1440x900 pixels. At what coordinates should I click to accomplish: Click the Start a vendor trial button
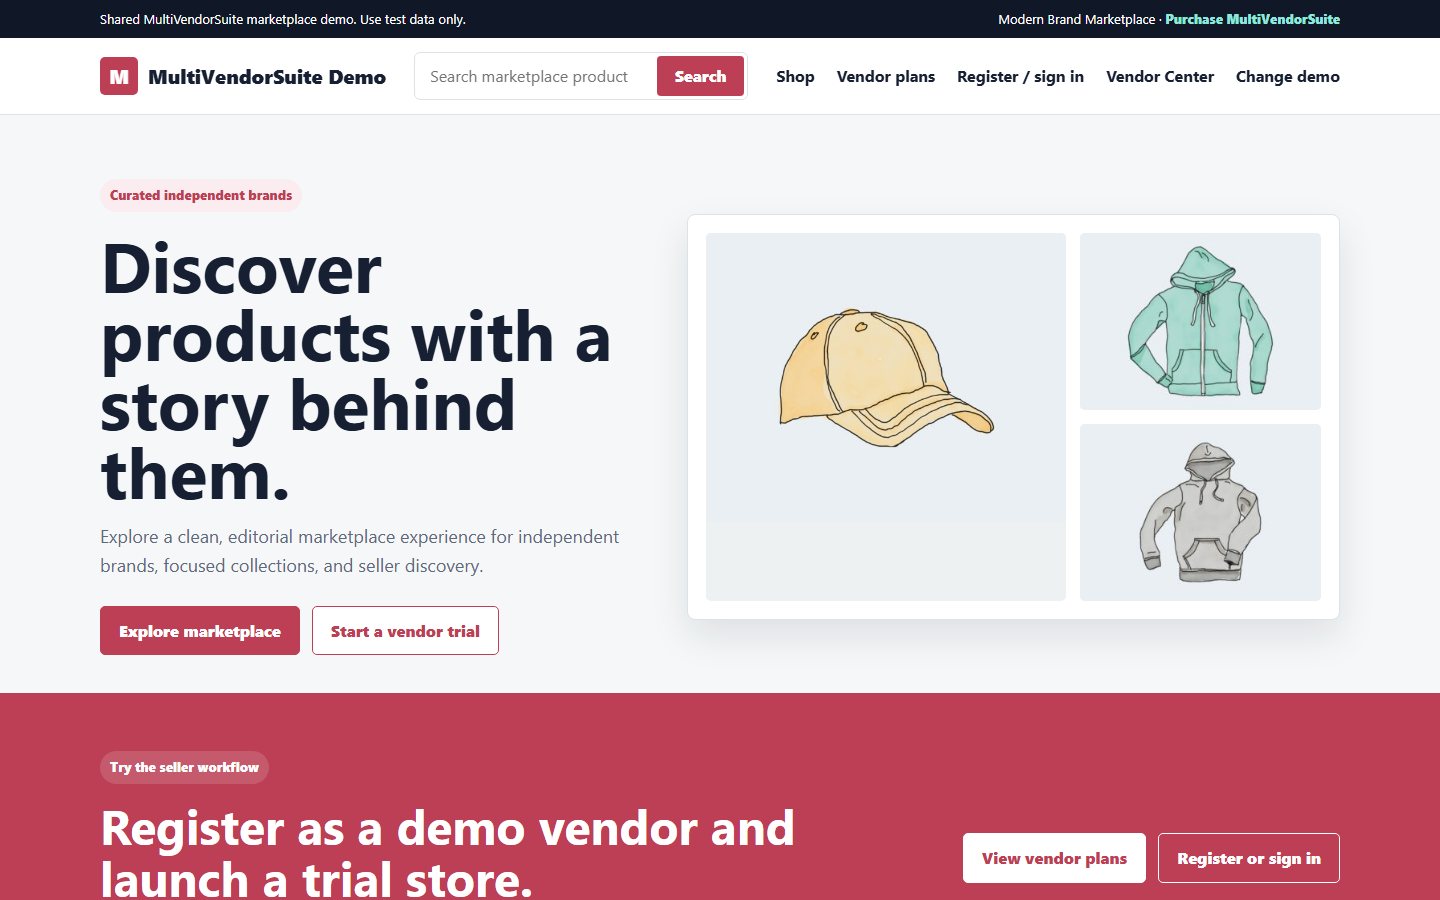coord(405,631)
